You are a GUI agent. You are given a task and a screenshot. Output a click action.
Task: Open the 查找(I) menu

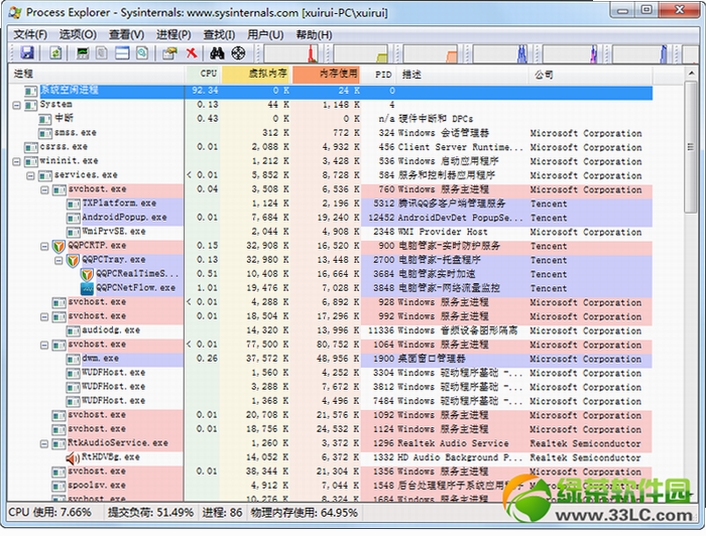tap(219, 35)
